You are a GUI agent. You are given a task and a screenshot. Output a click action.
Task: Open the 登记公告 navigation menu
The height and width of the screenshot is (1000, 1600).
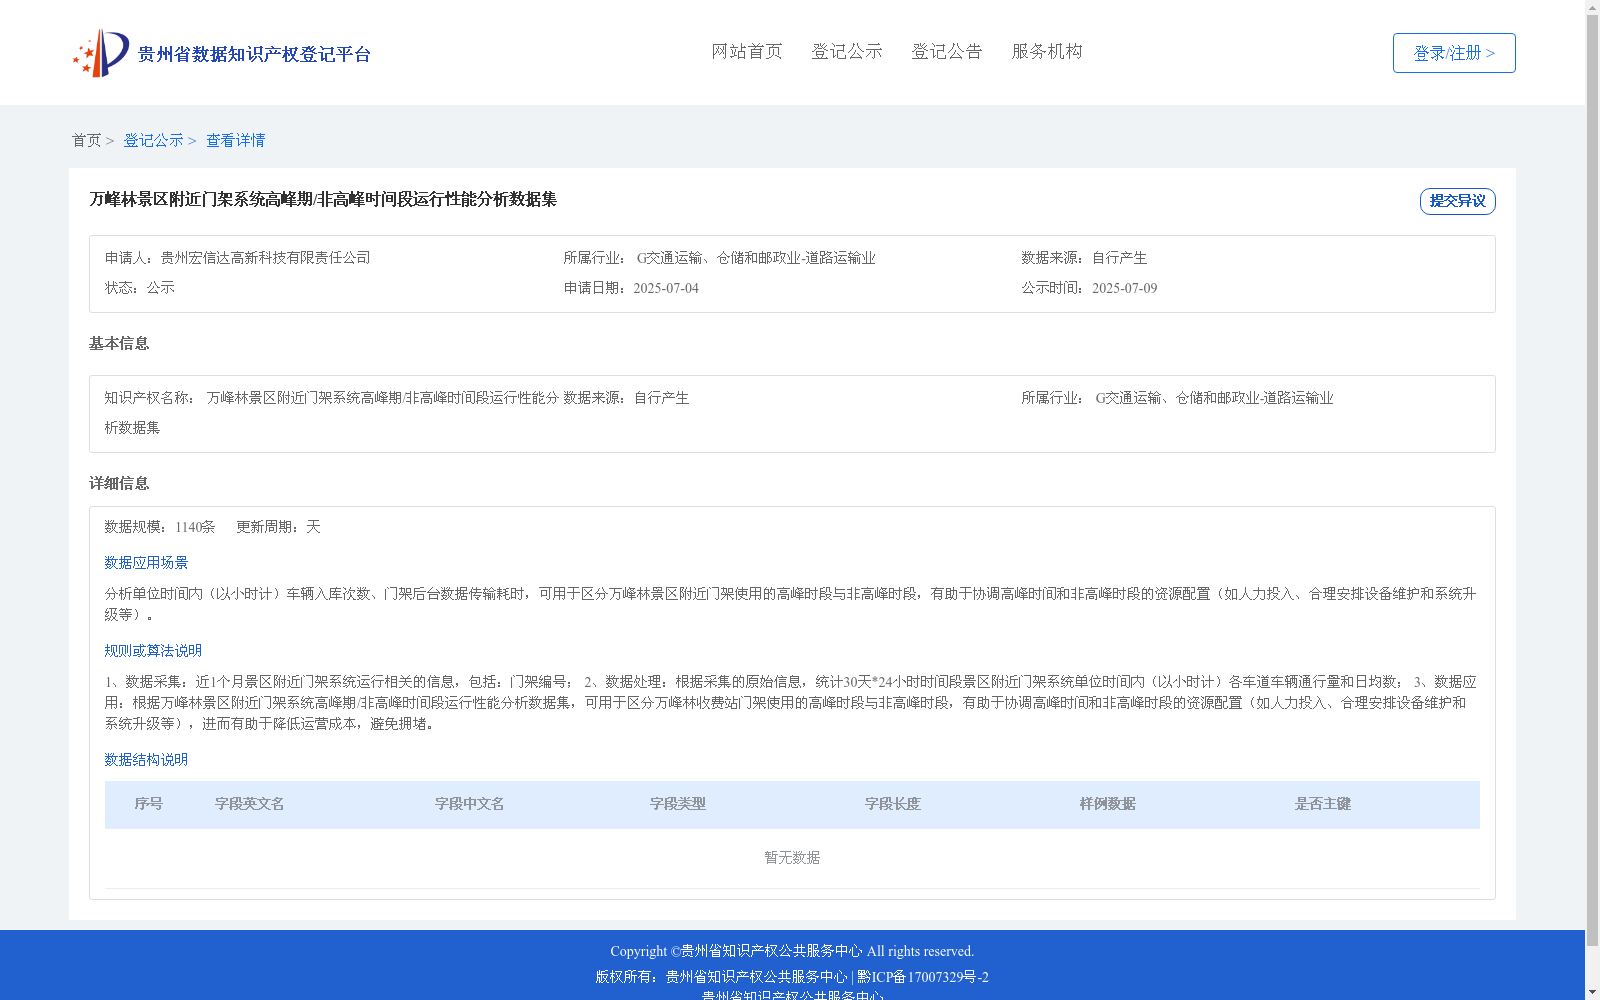[947, 52]
